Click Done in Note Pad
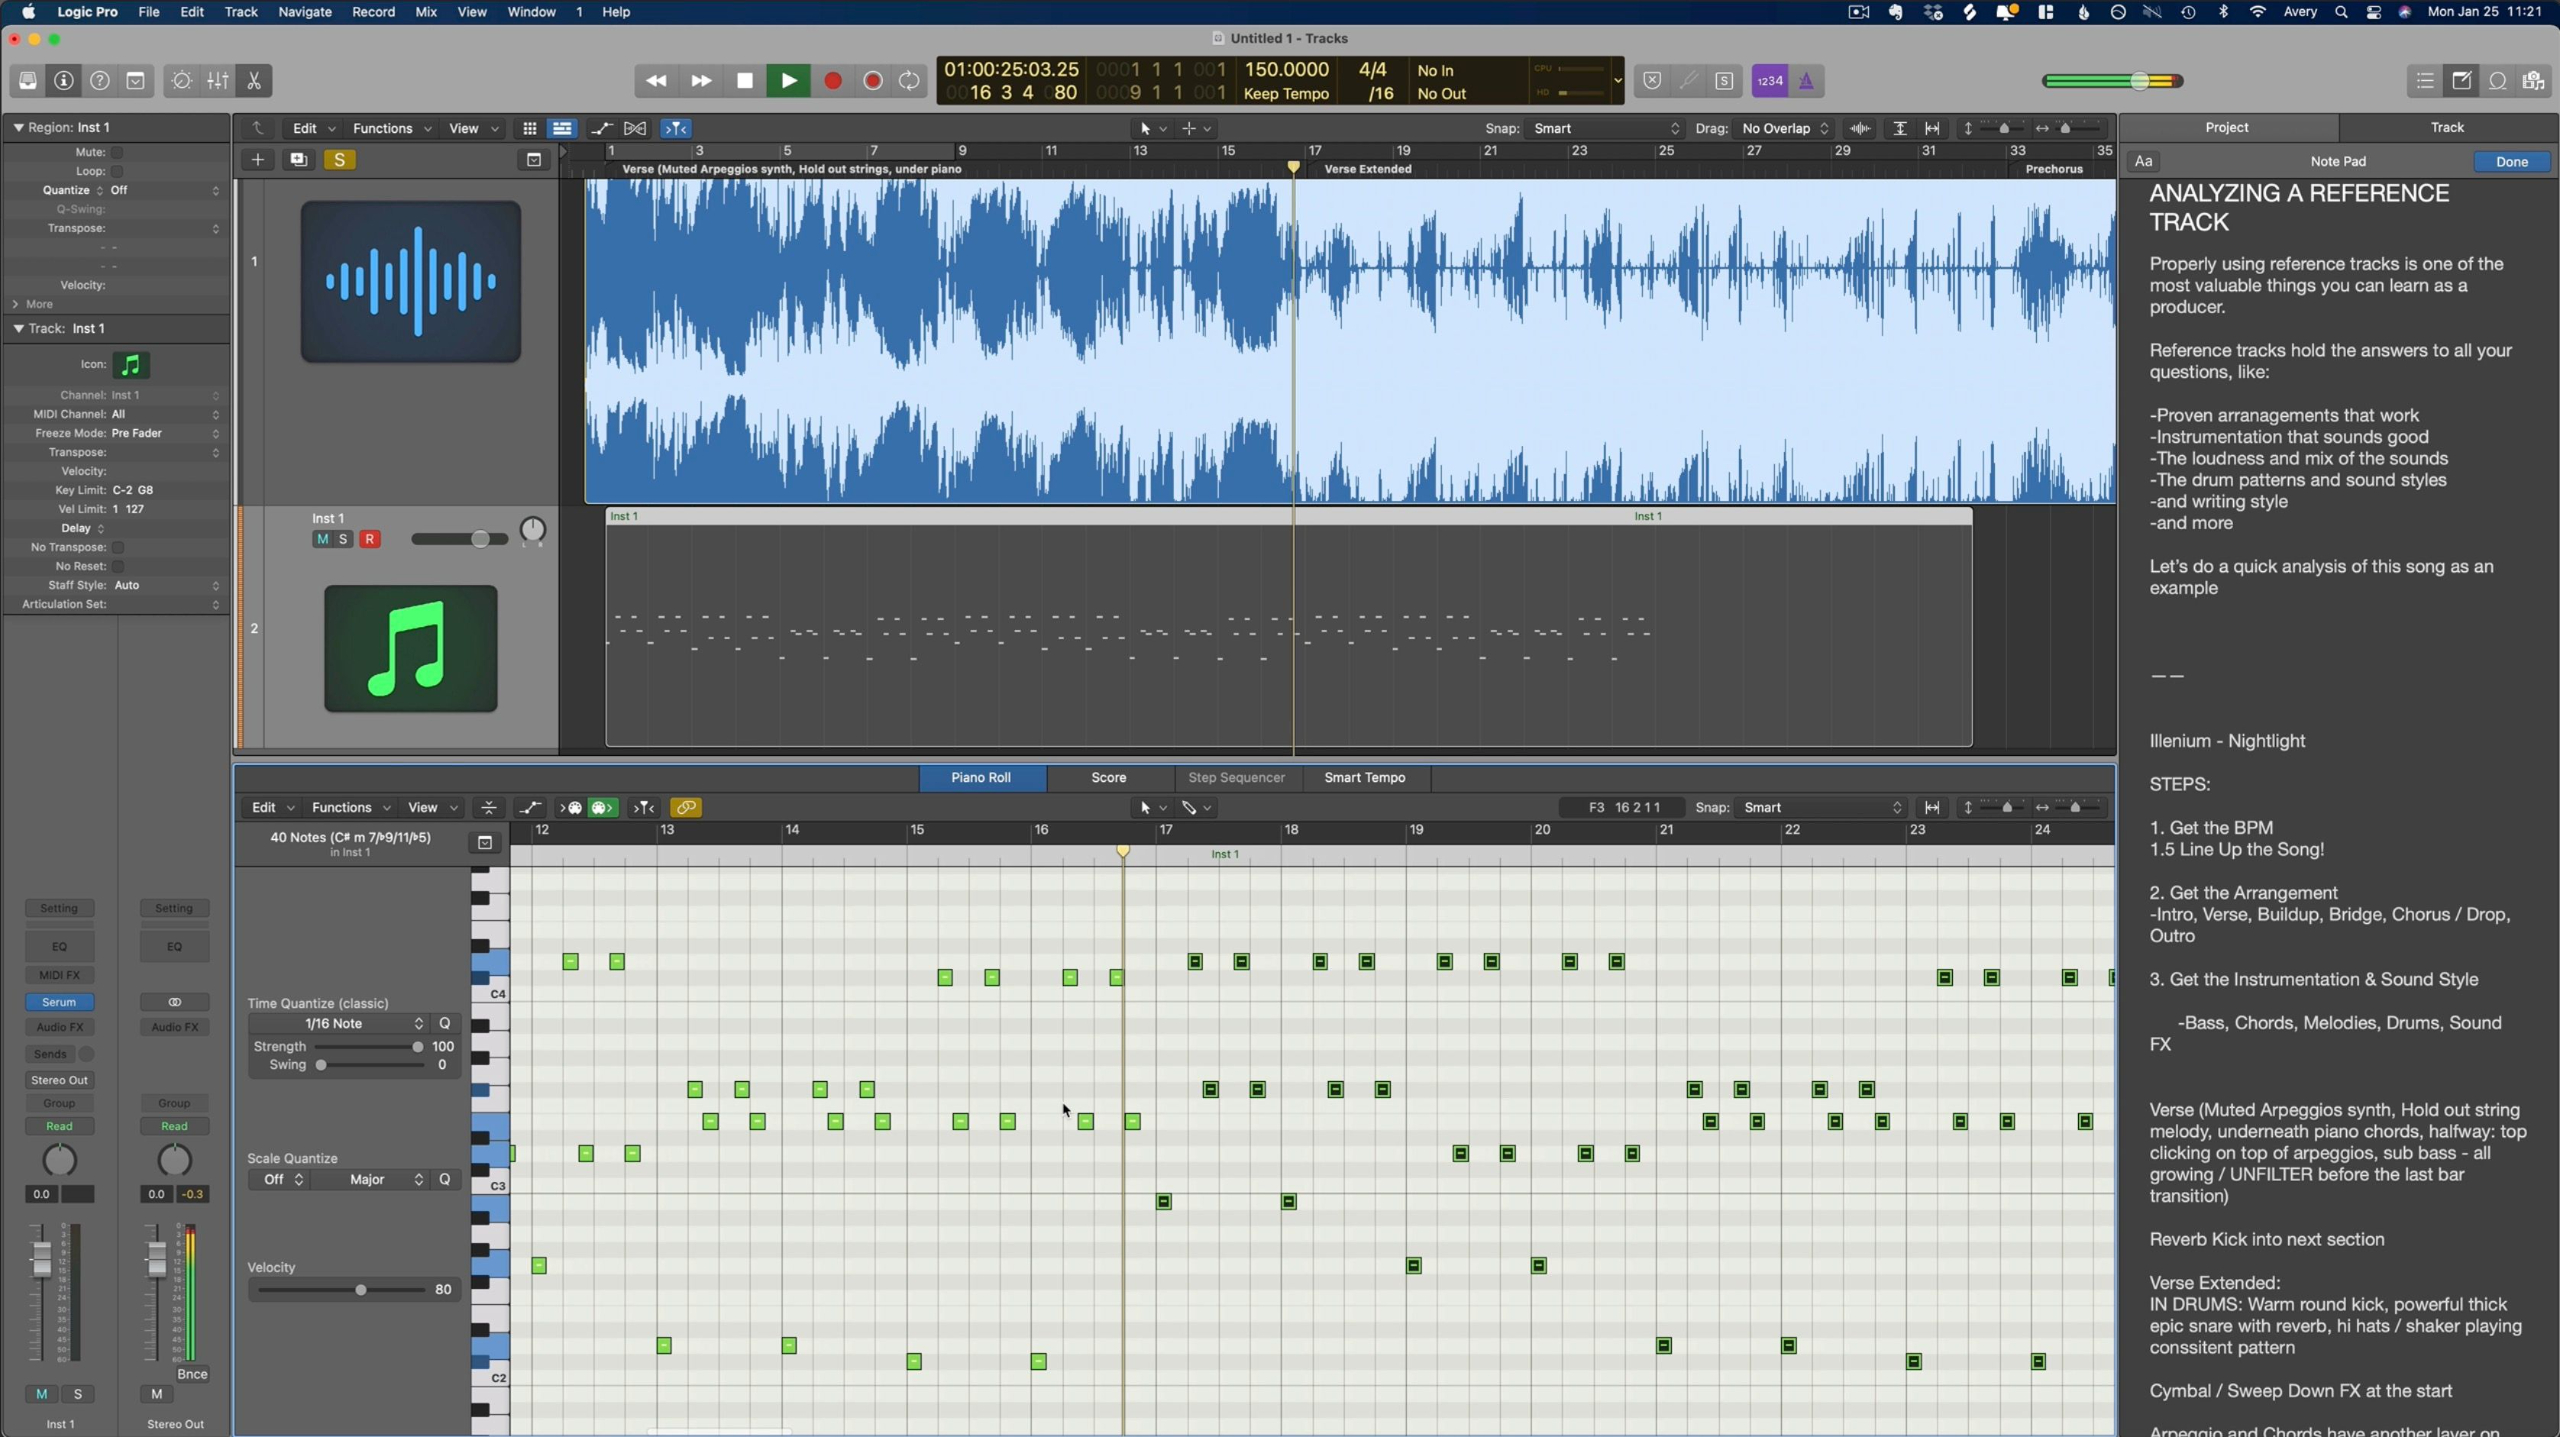Viewport: 2560px width, 1437px height. [x=2511, y=162]
